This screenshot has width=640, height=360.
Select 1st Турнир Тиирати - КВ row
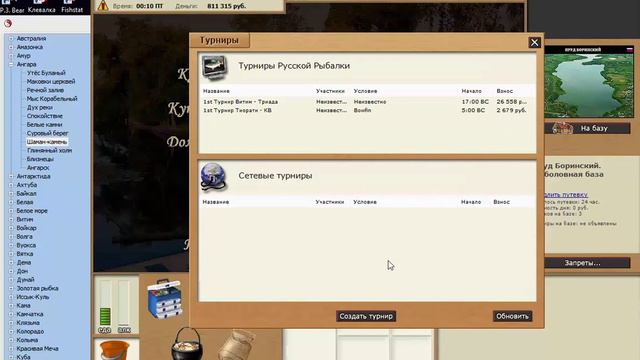pyautogui.click(x=367, y=110)
